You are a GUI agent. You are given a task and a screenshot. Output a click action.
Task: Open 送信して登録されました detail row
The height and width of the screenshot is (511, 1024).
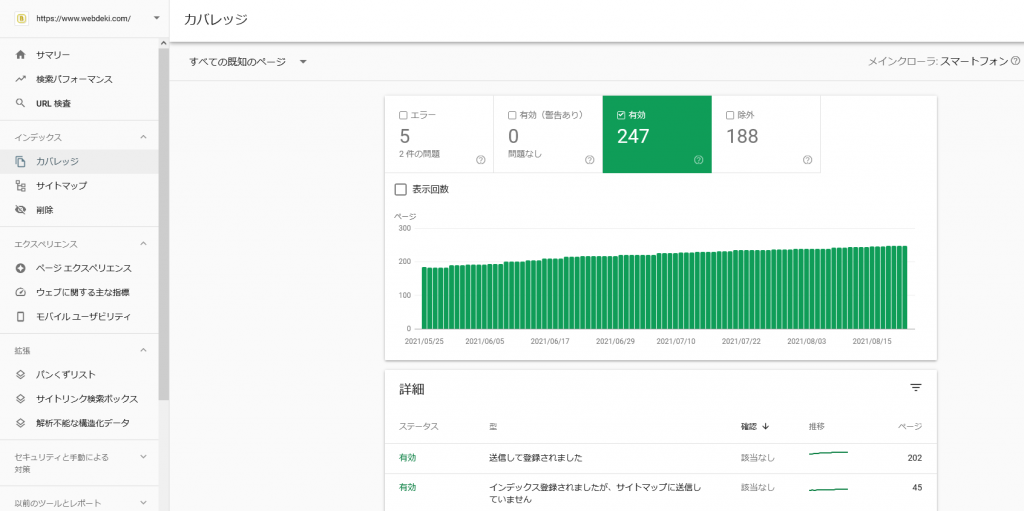pyautogui.click(x=535, y=458)
